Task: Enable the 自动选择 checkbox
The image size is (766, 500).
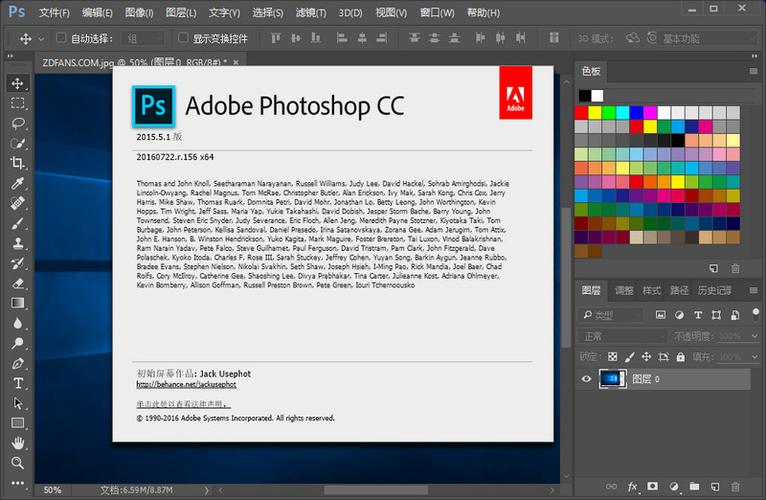Action: pyautogui.click(x=61, y=38)
